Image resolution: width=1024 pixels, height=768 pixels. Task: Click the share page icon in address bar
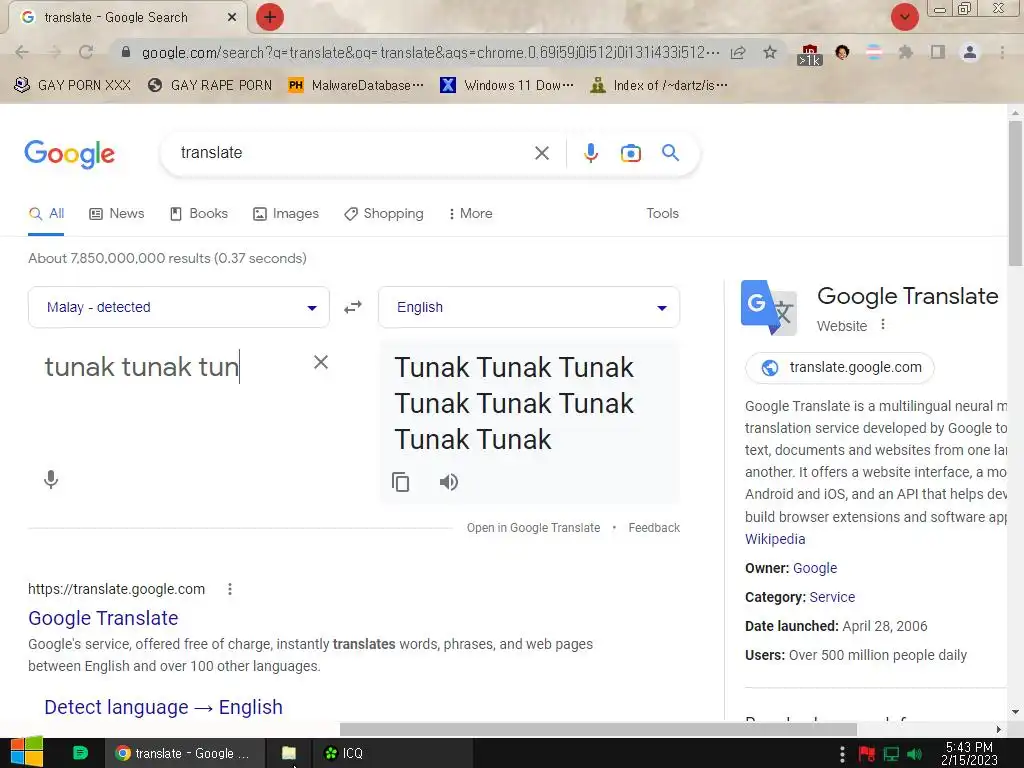[x=738, y=52]
